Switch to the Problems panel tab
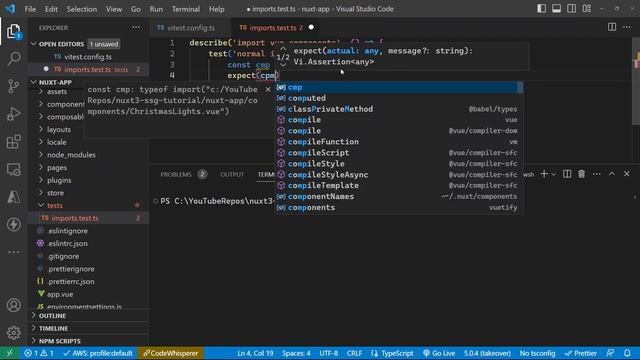640x360 pixels. point(183,174)
